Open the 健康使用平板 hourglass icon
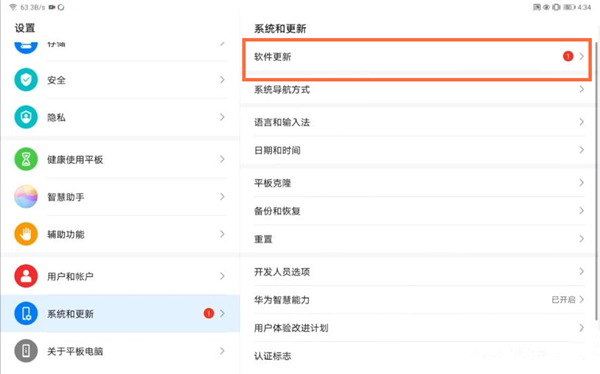600x374 pixels. (x=26, y=159)
